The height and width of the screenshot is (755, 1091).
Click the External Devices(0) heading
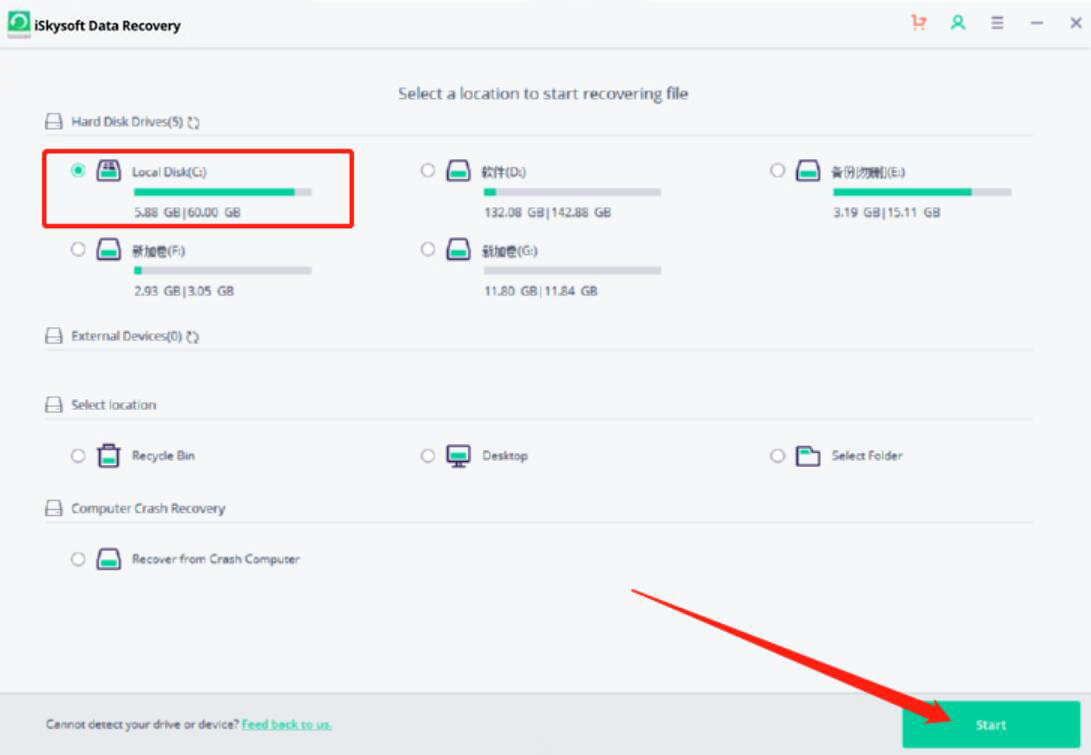pos(127,336)
